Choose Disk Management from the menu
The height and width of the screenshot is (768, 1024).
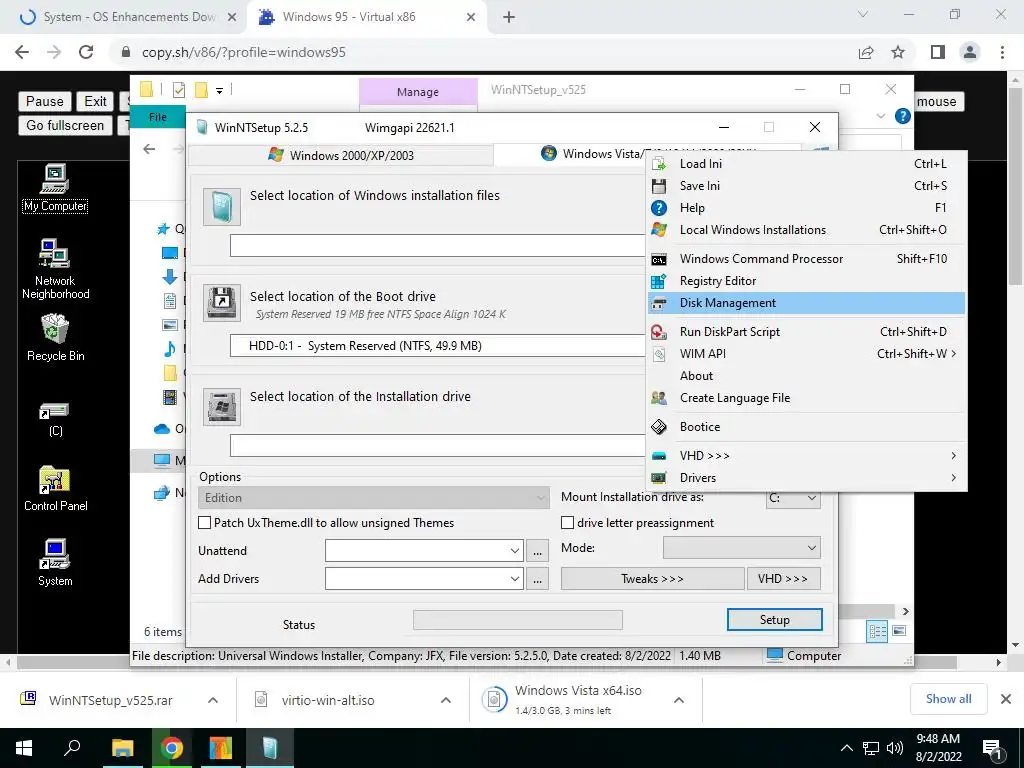tap(807, 303)
